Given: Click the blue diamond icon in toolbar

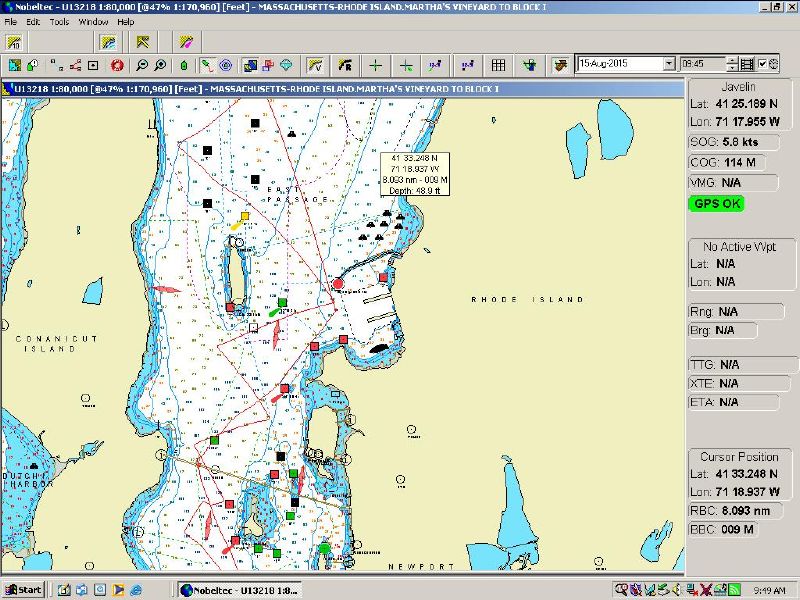Looking at the screenshot, I should click(286, 65).
